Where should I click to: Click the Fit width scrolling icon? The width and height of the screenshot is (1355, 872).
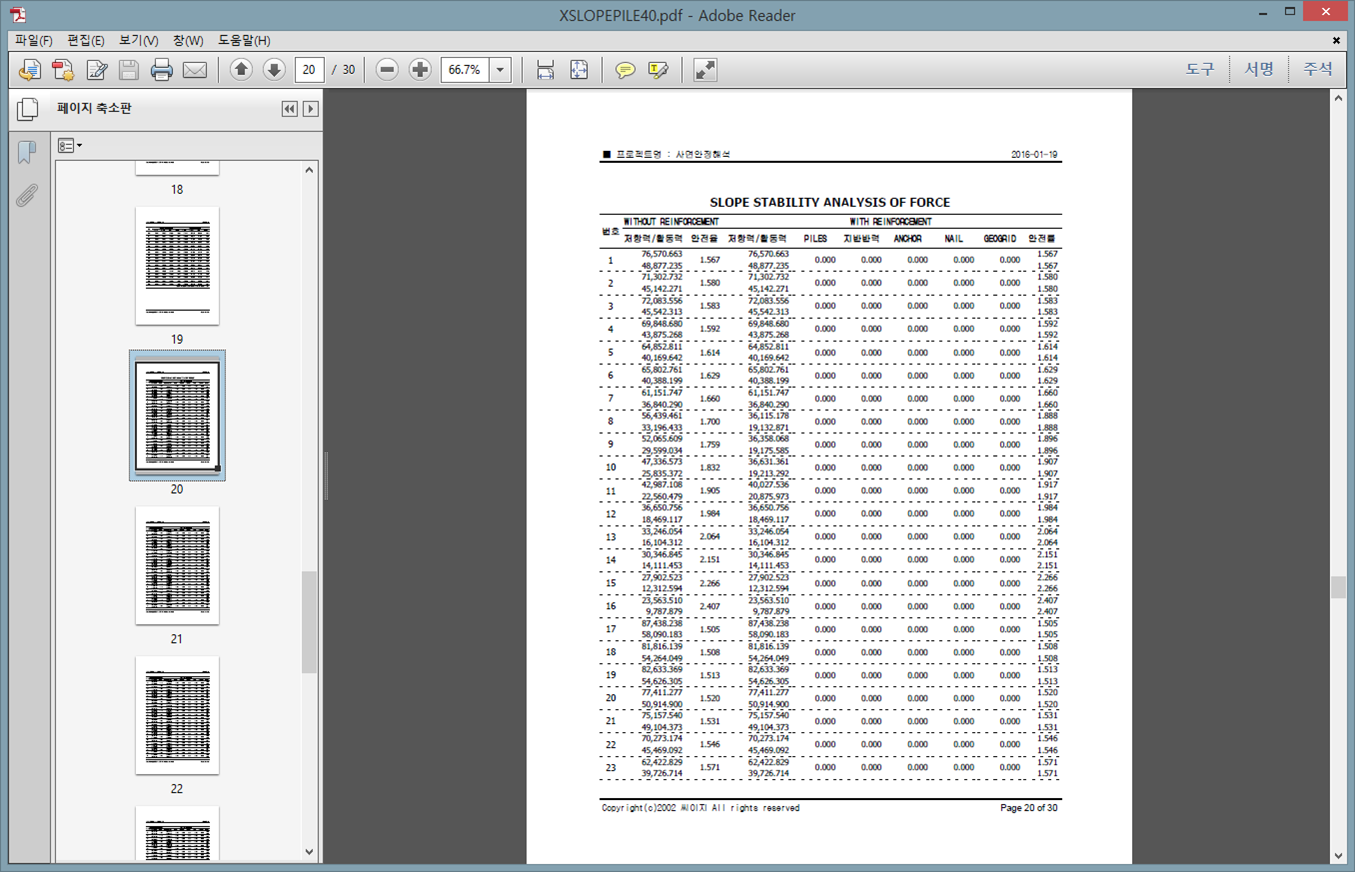[545, 70]
